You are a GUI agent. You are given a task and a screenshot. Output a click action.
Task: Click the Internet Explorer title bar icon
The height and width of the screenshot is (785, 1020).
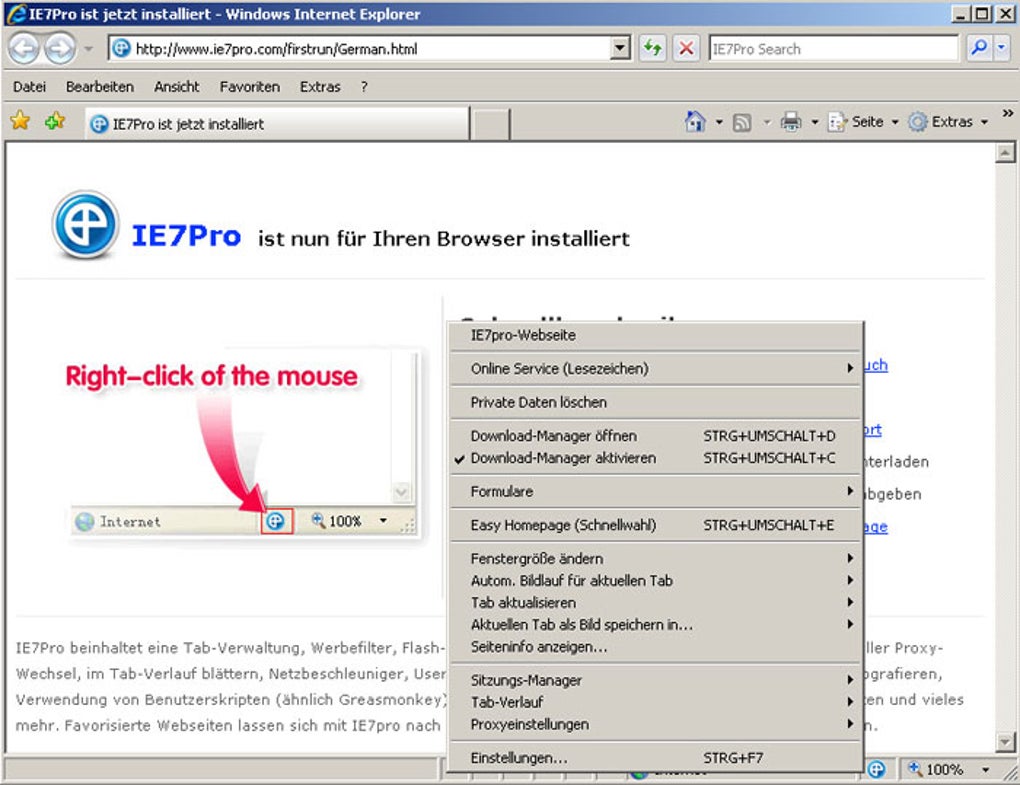coord(16,14)
